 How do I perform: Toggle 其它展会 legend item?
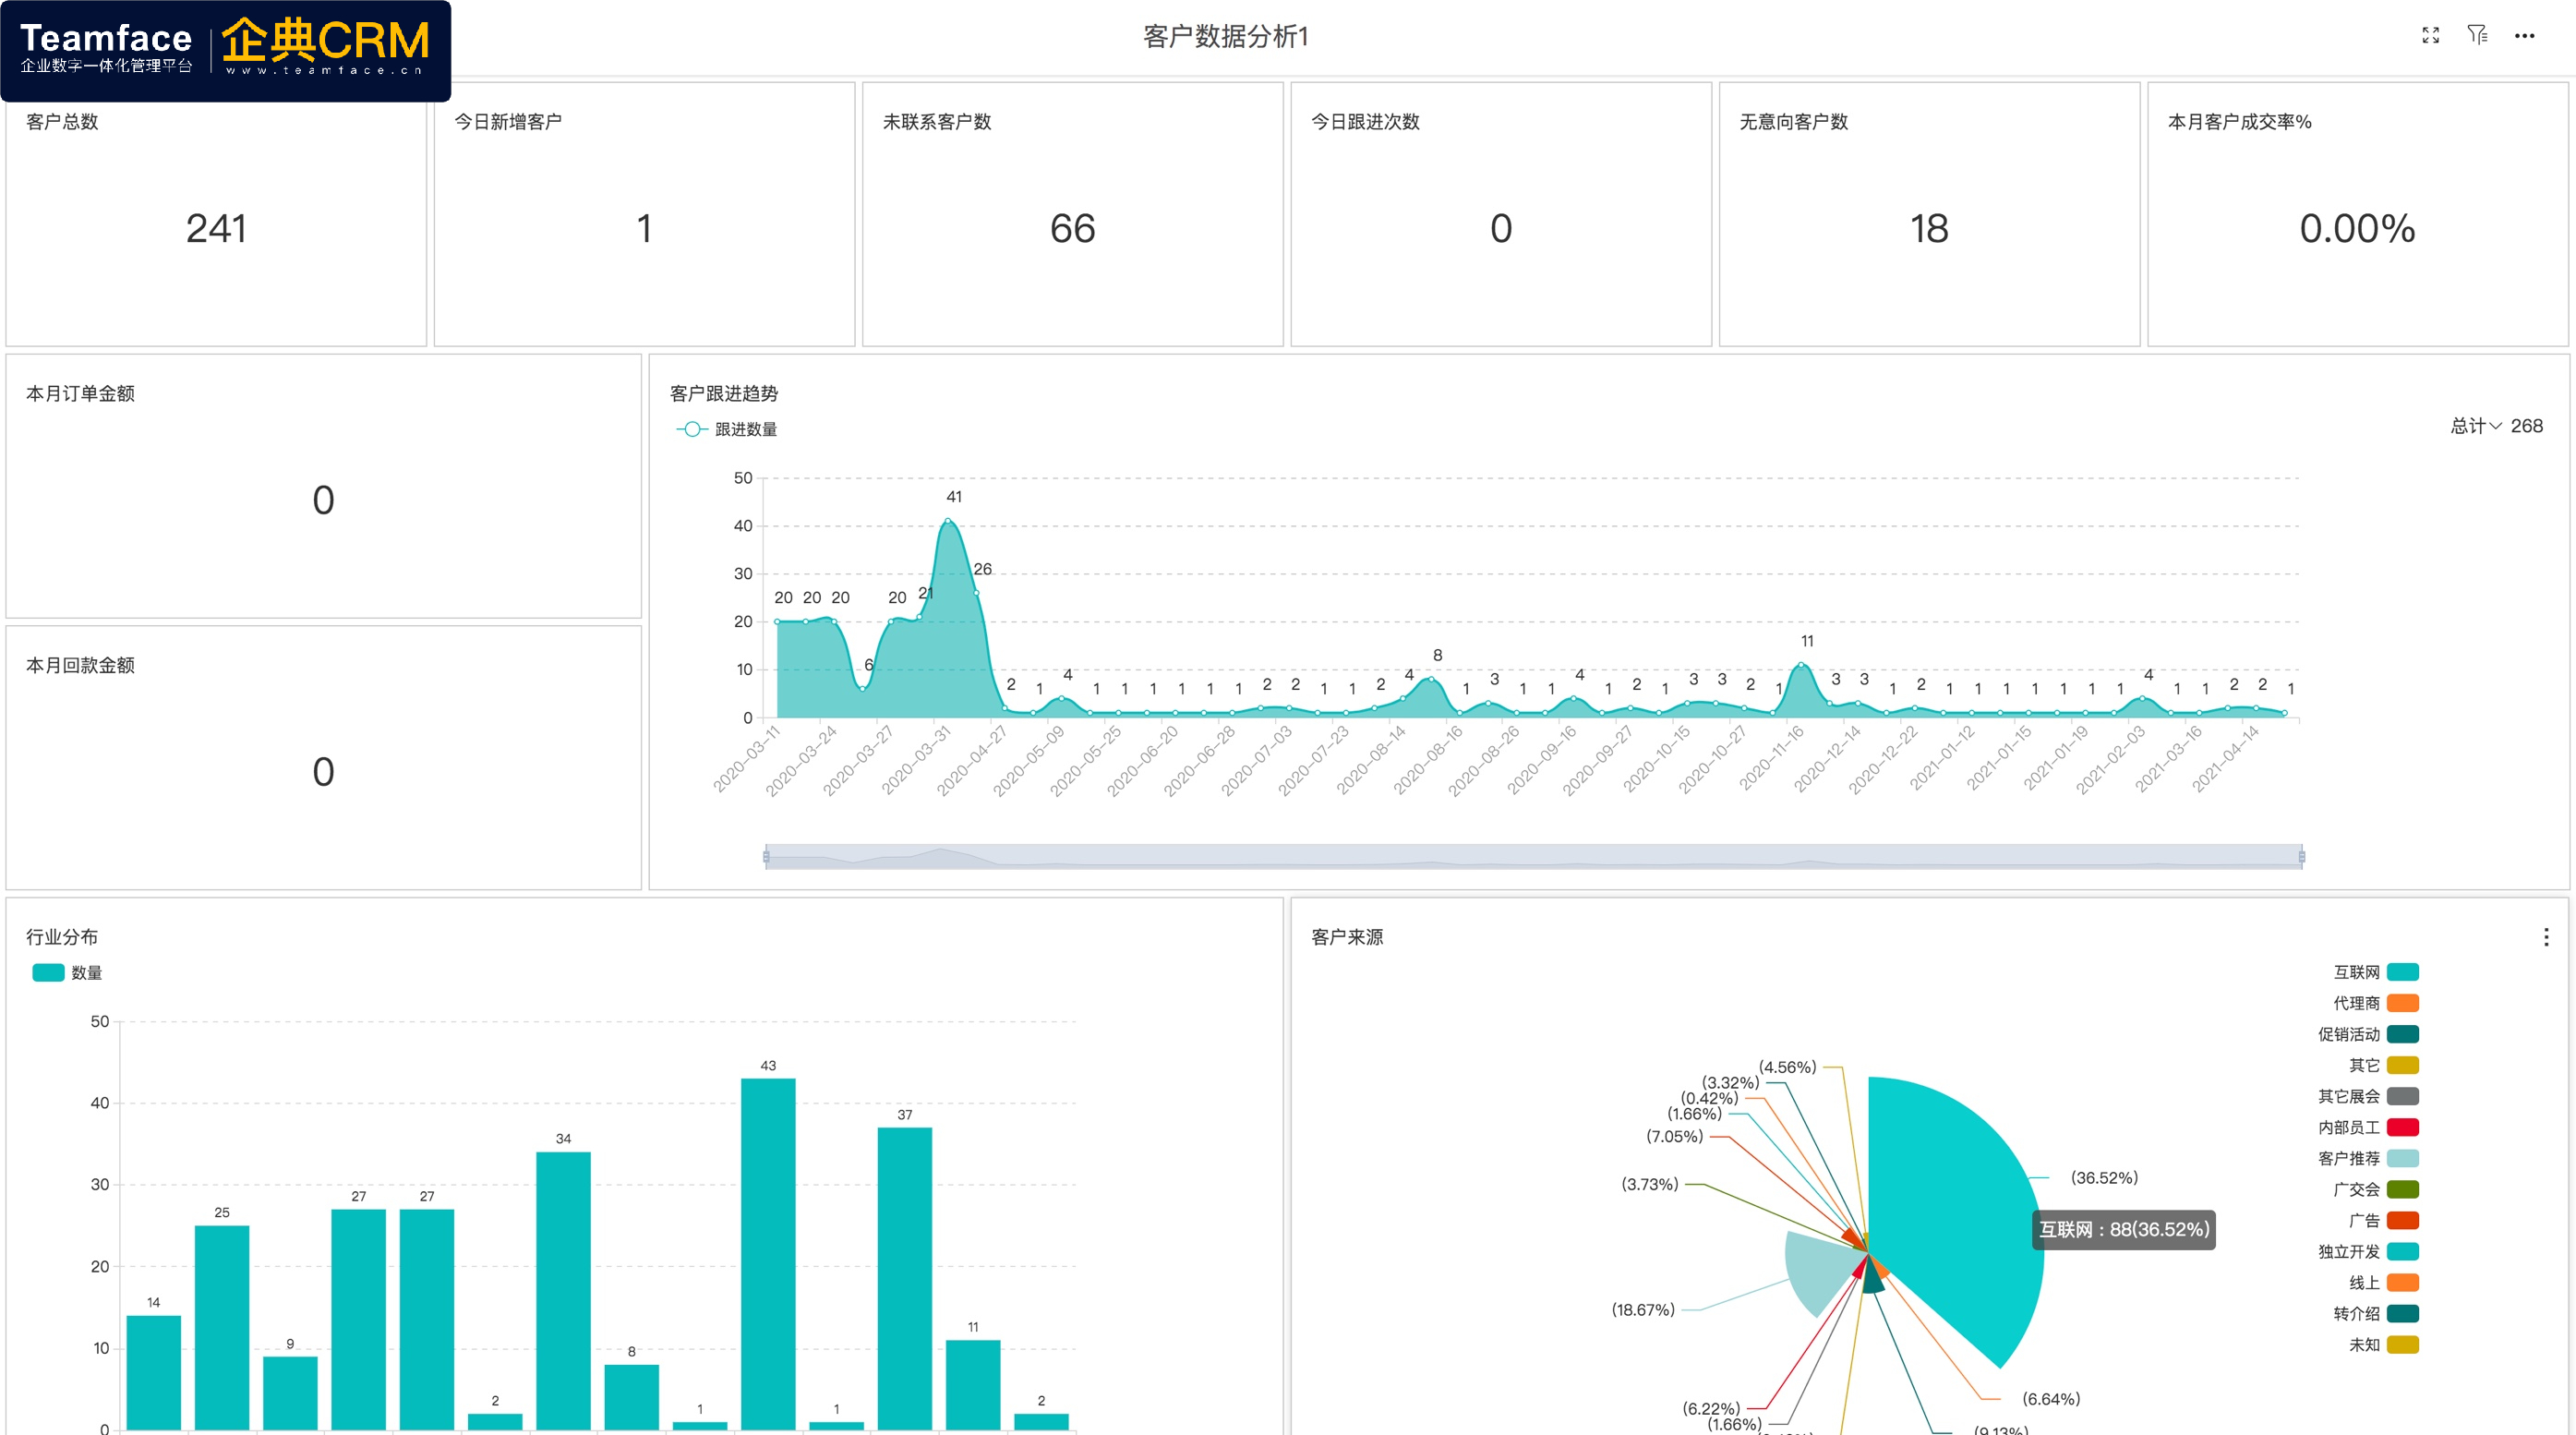2368,1096
